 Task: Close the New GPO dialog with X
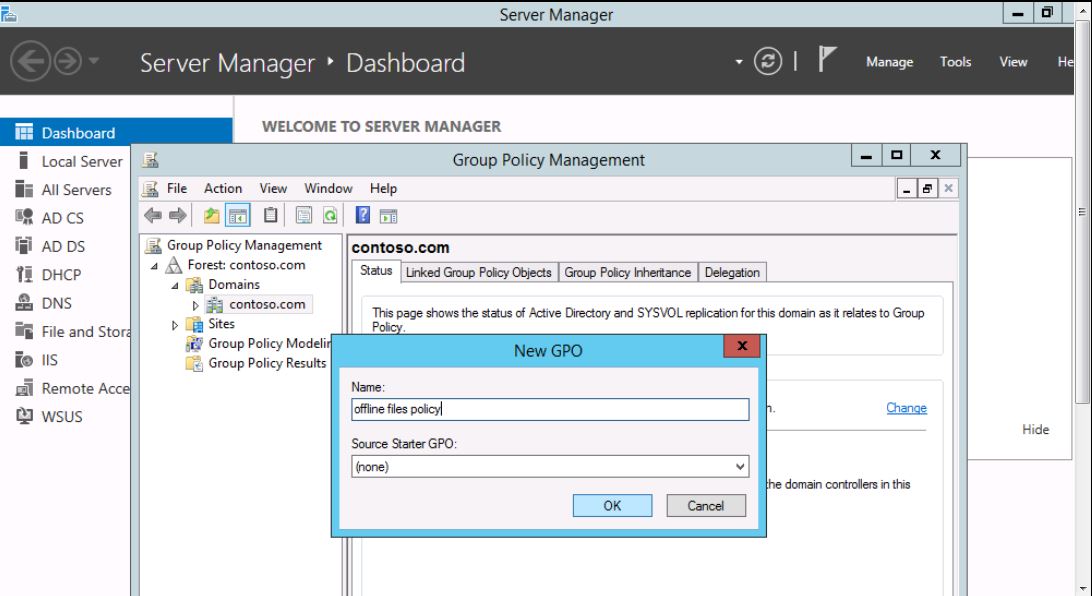(x=742, y=345)
